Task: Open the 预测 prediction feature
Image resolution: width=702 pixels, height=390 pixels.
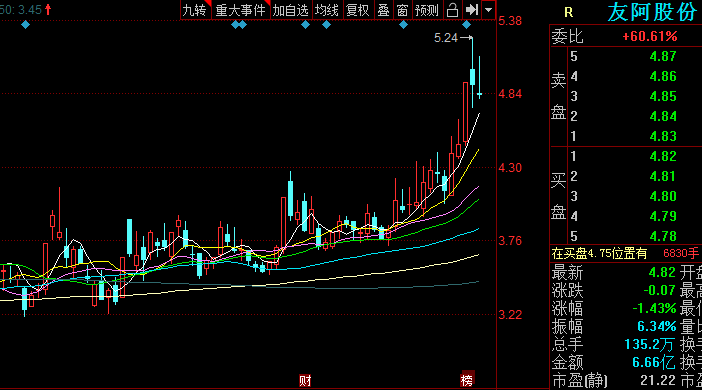Action: [x=427, y=10]
